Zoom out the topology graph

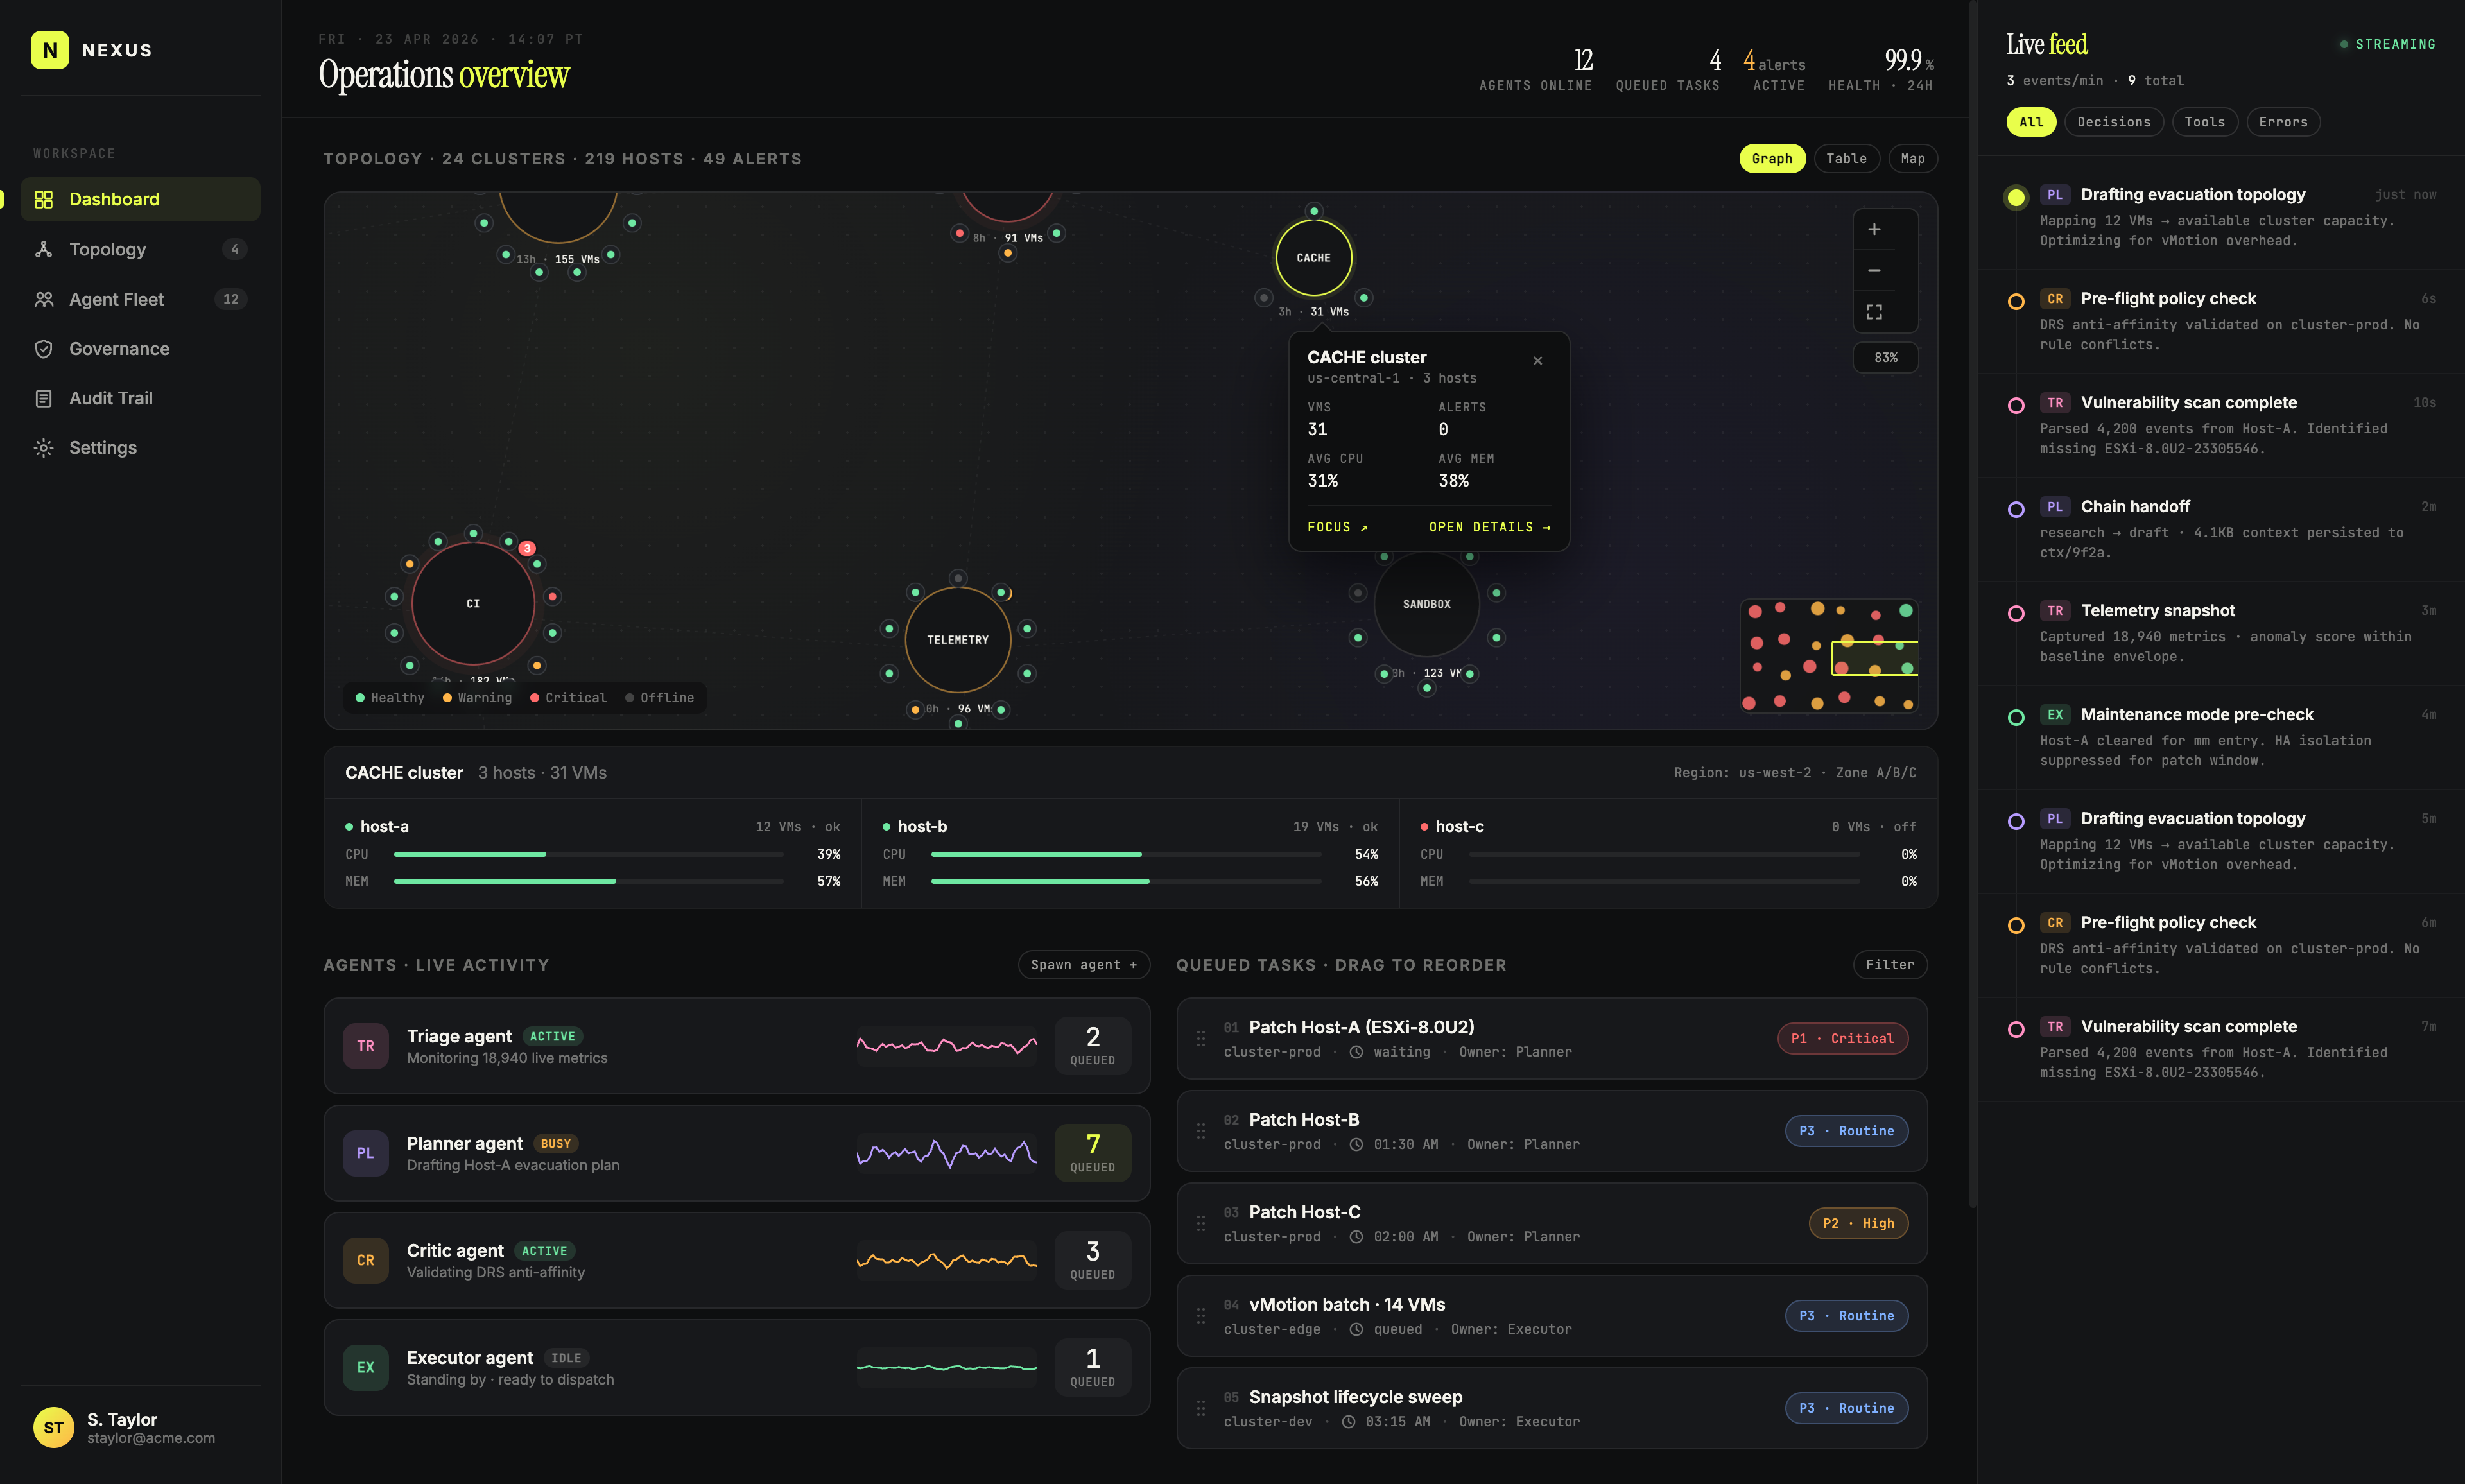tap(1874, 270)
